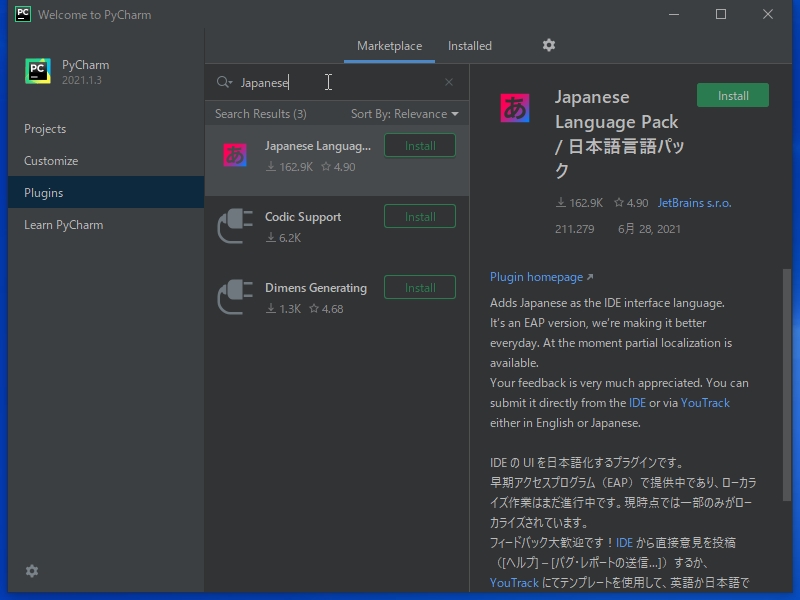Click the green Install button in details

coord(733,95)
